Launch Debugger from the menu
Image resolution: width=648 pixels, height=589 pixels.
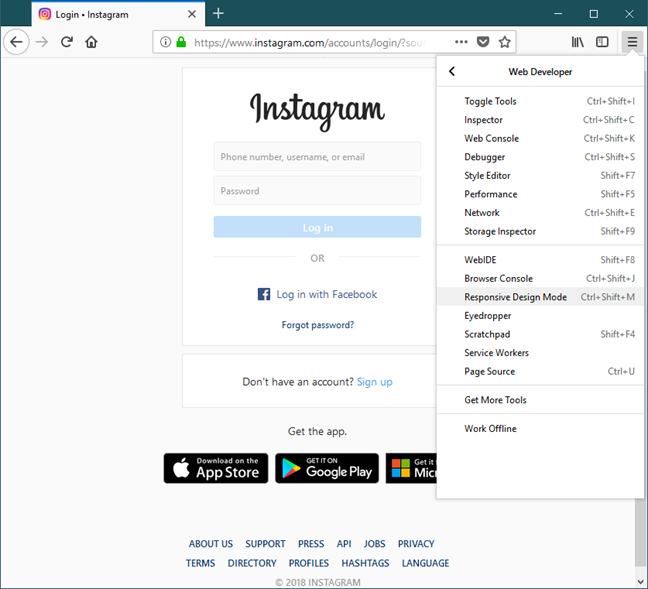click(540, 157)
